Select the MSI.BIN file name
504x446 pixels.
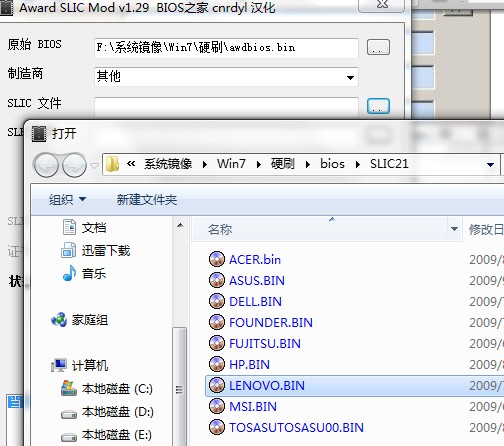[253, 407]
